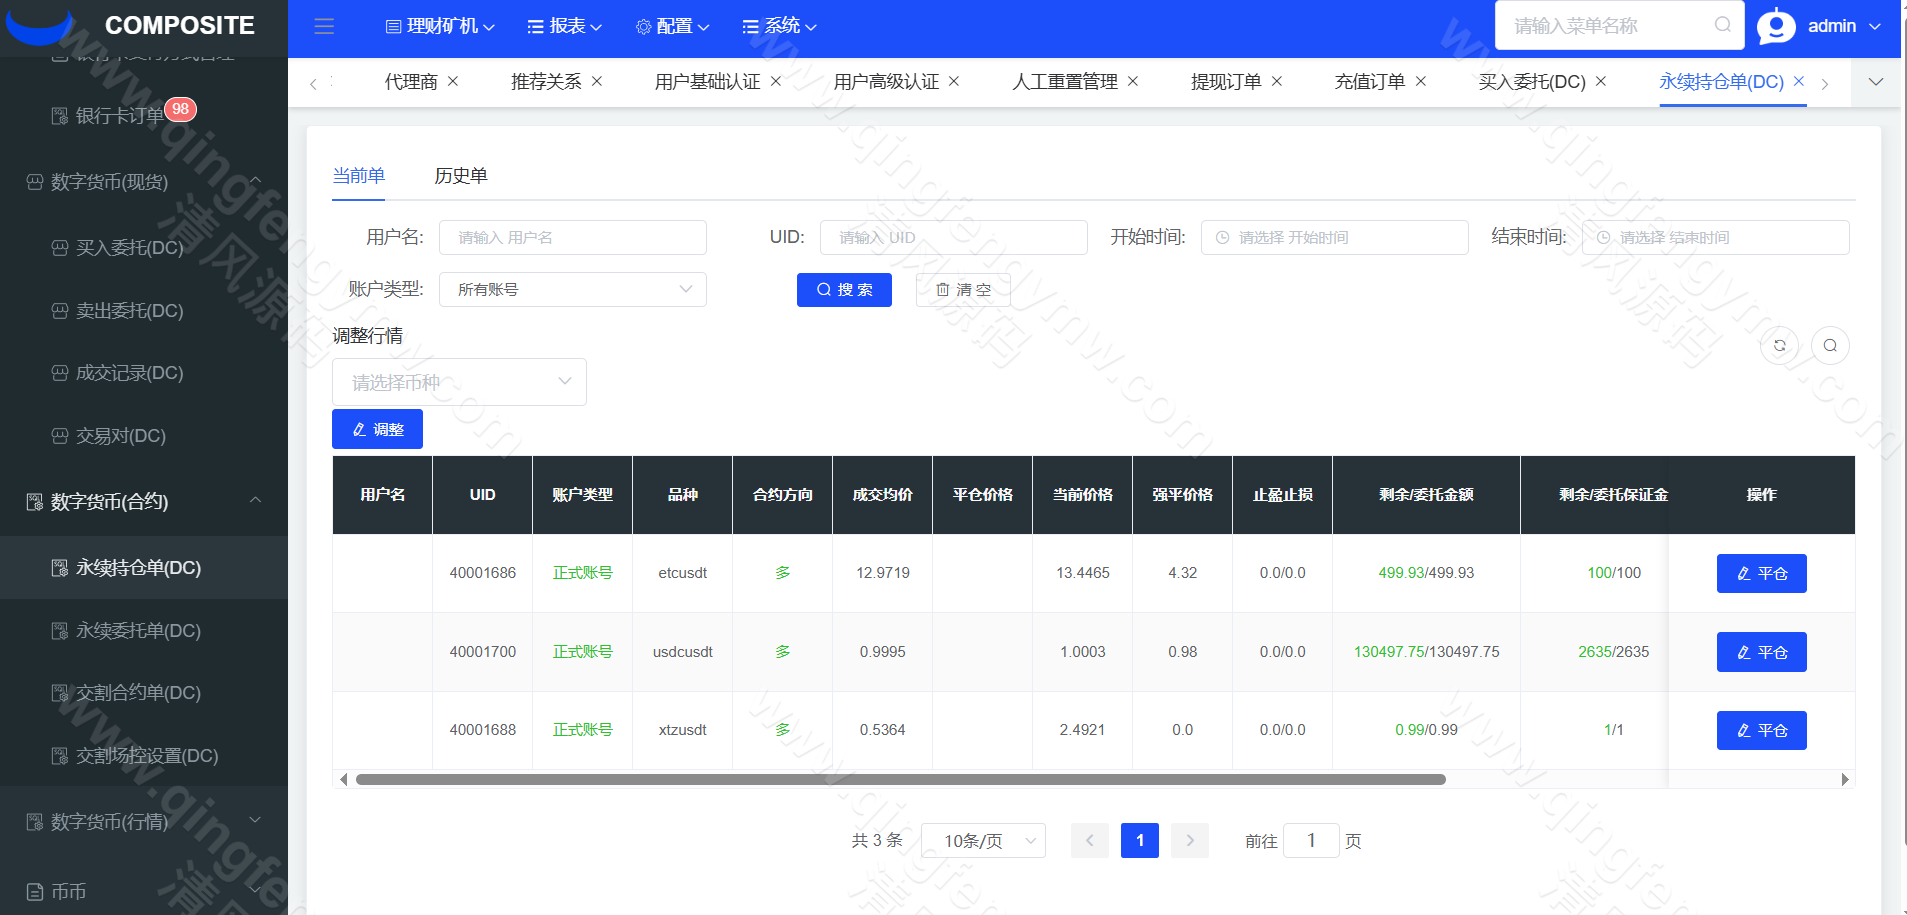Viewport: 1907px width, 915px height.
Task: Switch to the 历史单 tab
Action: (x=461, y=175)
